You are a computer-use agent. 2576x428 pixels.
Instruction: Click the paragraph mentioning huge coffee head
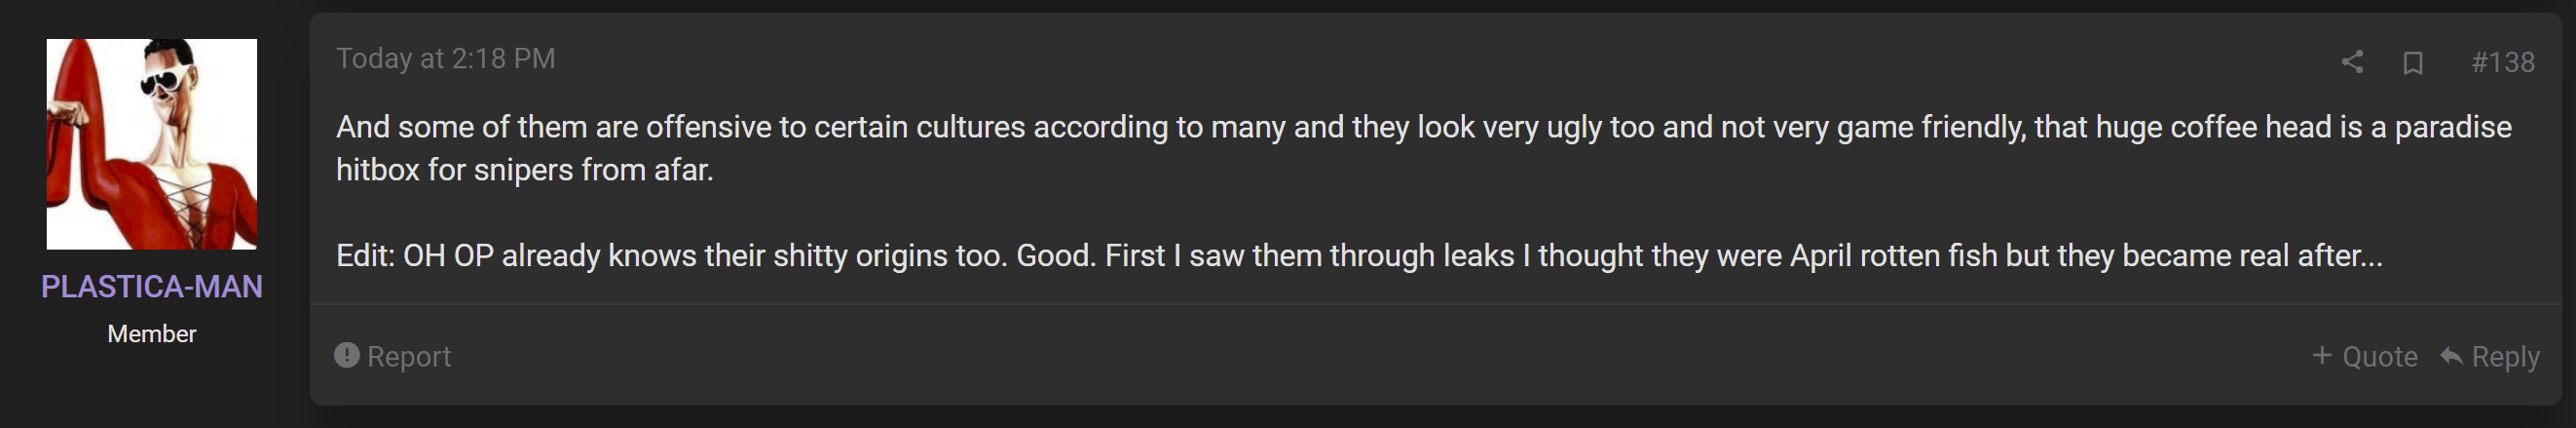(1424, 148)
